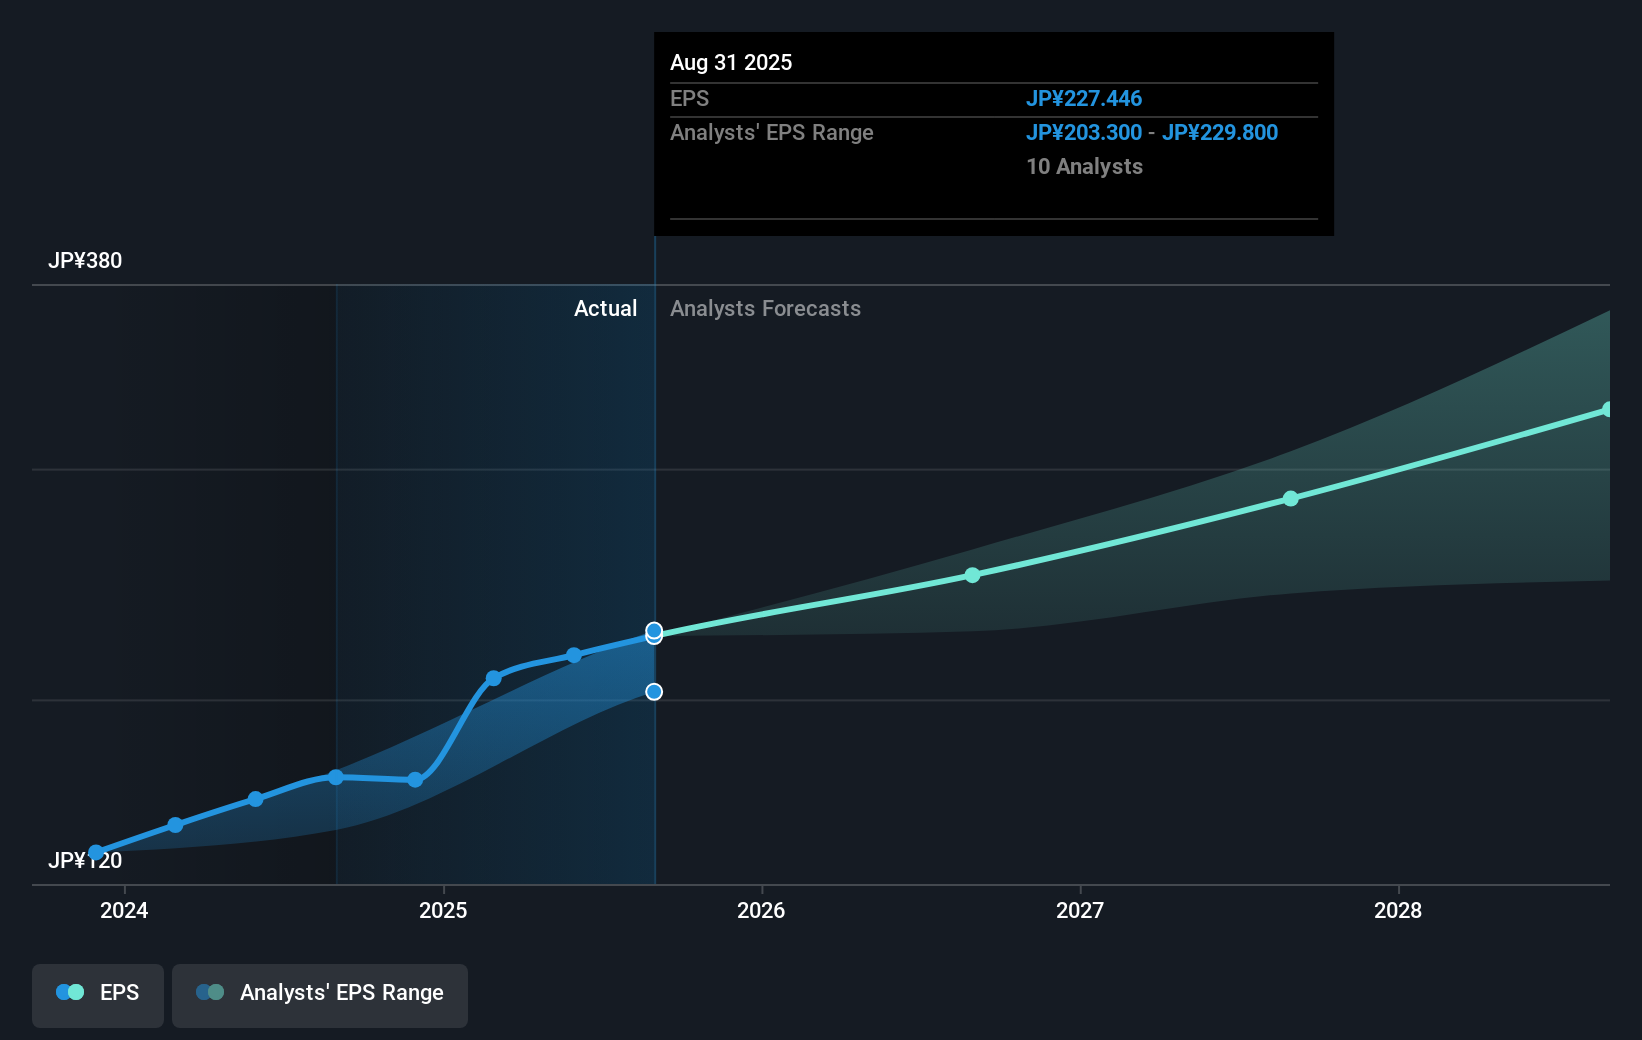Image resolution: width=1642 pixels, height=1040 pixels.
Task: Toggle the Analysts' EPS Range band visibility
Action: 319,995
